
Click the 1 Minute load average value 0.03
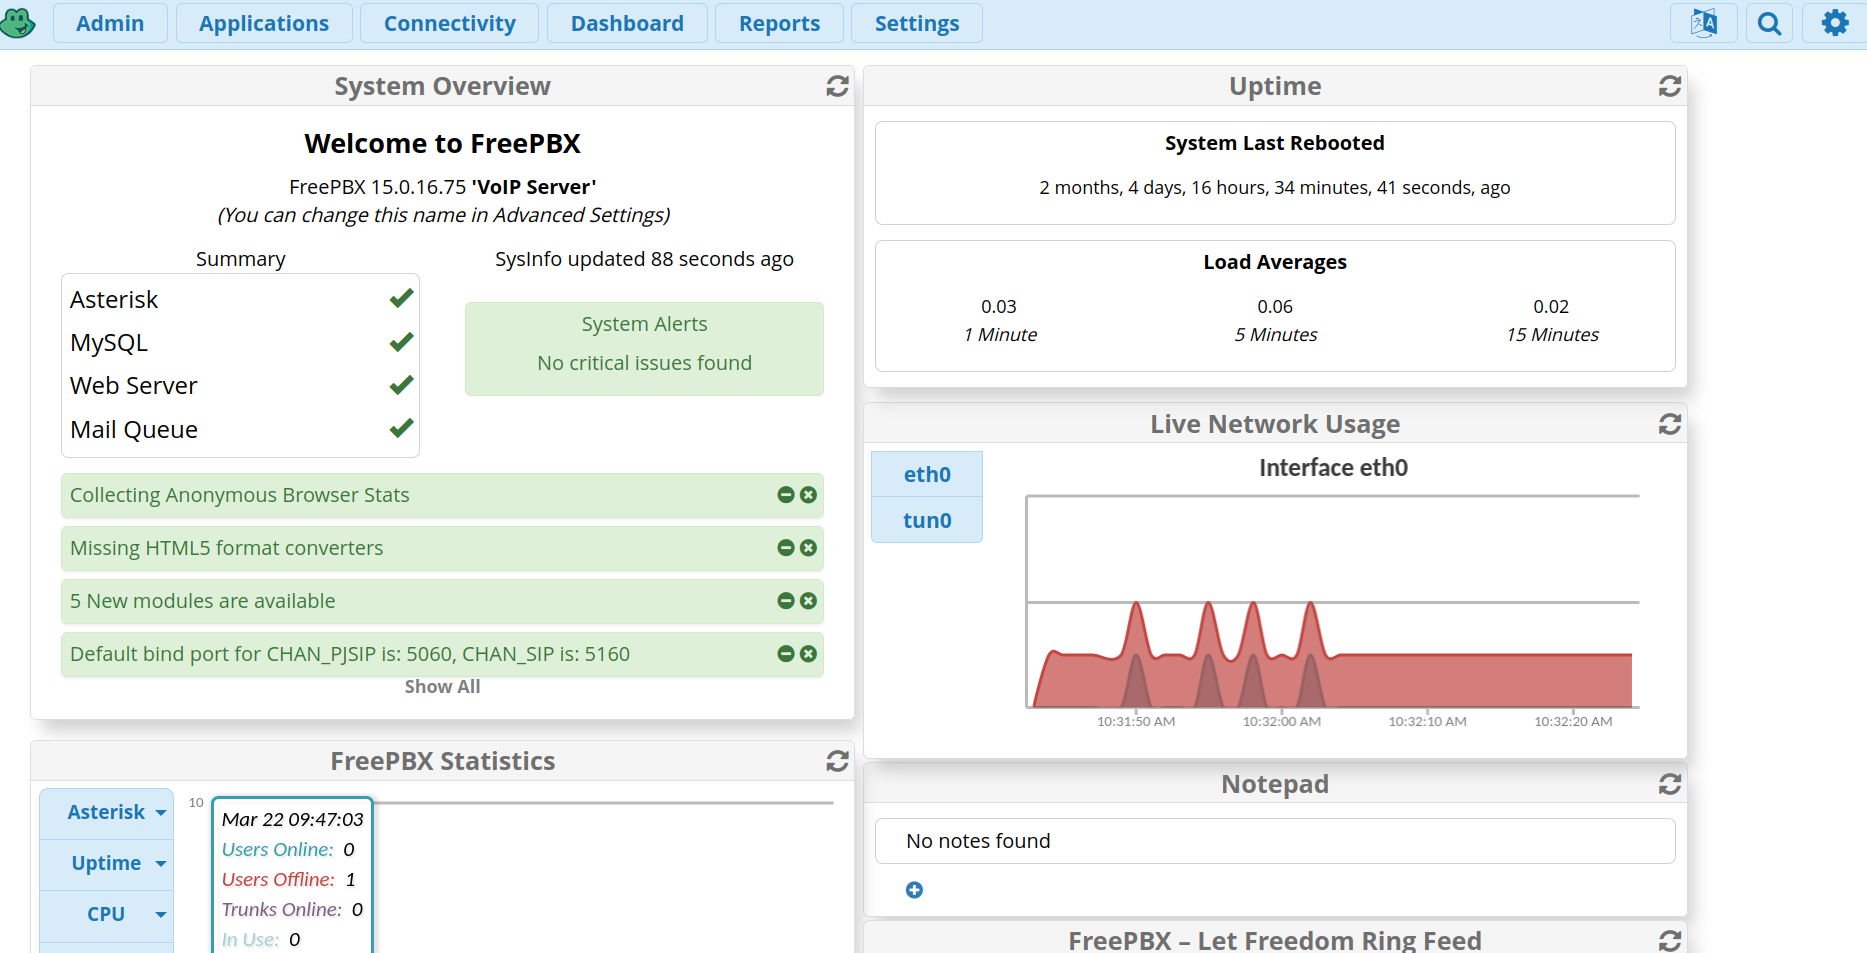(999, 307)
